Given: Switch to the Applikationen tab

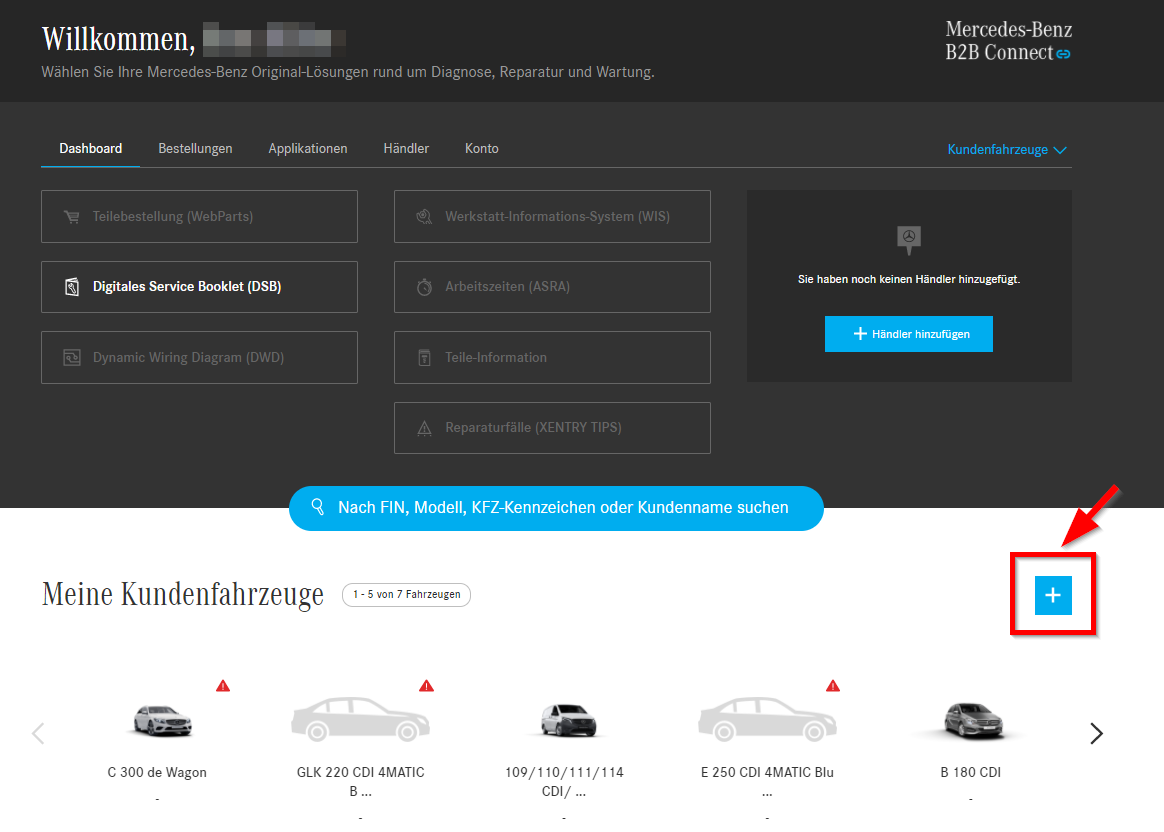Looking at the screenshot, I should pyautogui.click(x=308, y=149).
